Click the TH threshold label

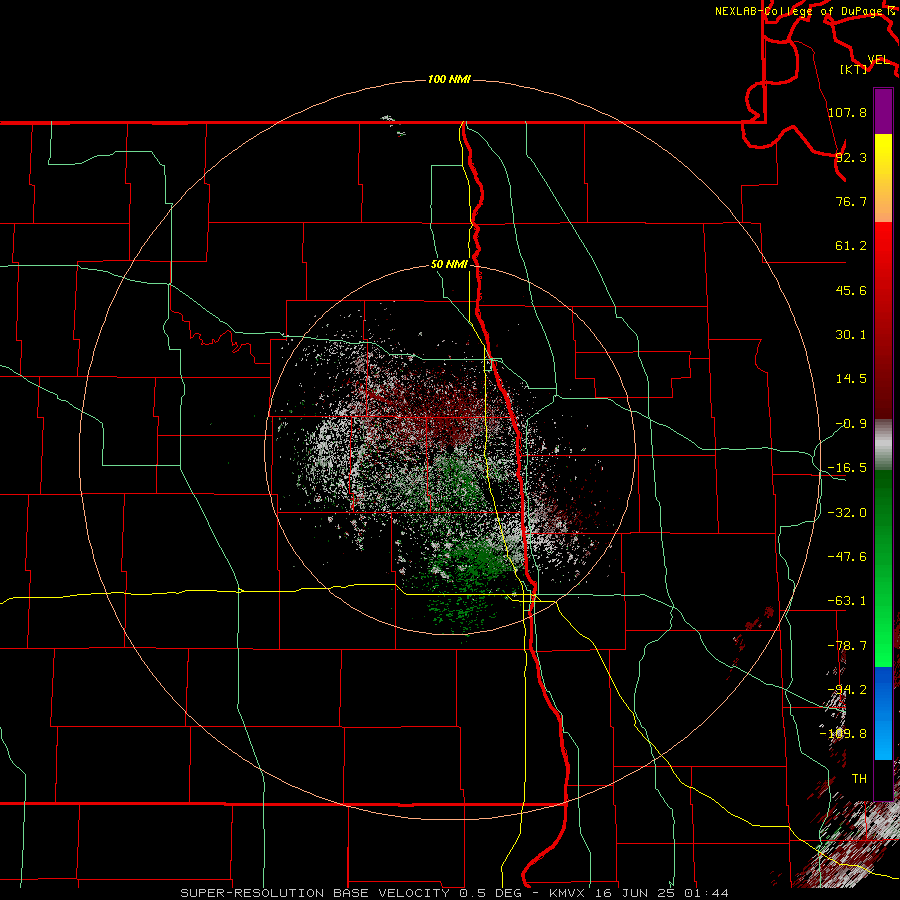[x=859, y=779]
